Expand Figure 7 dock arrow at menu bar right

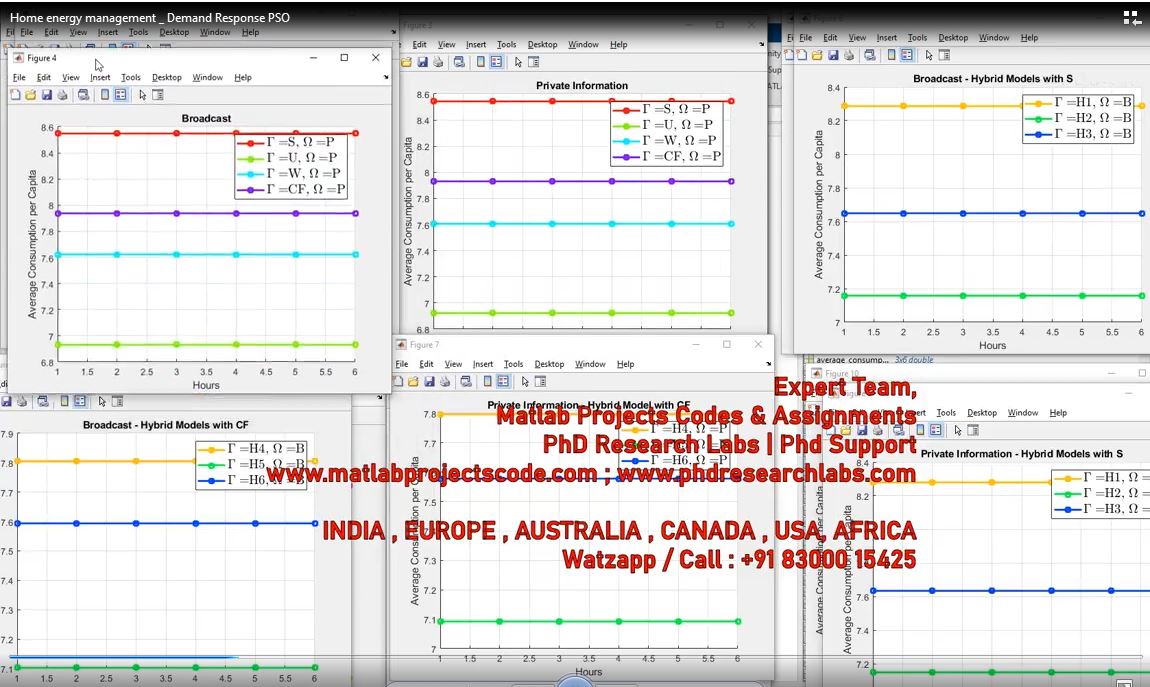click(x=768, y=365)
